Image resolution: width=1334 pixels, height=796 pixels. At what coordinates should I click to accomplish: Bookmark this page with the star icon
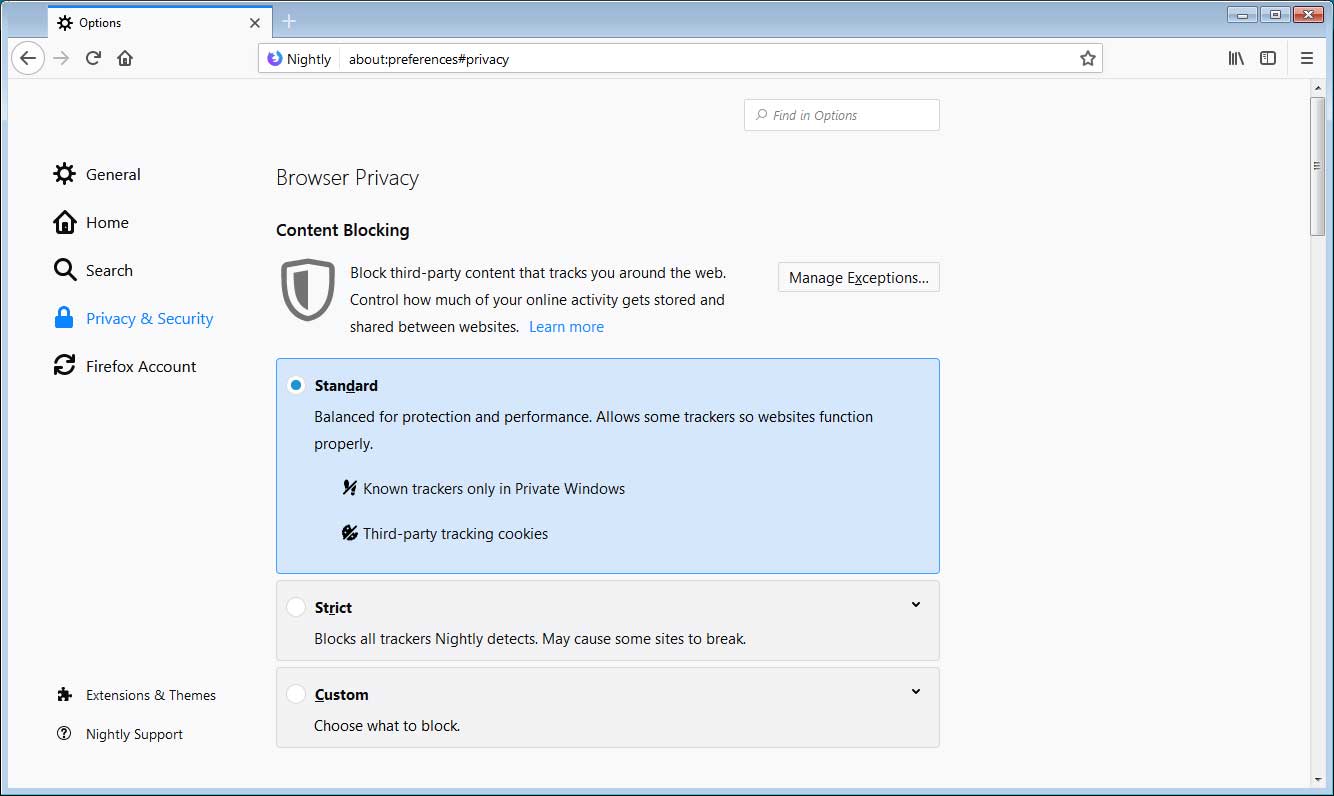coord(1088,59)
